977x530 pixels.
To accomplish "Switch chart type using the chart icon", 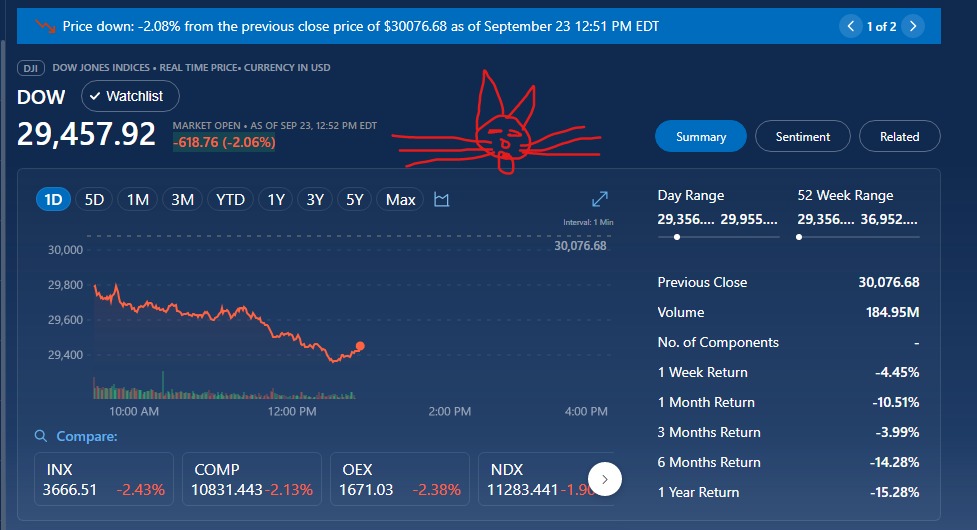I will point(442,200).
